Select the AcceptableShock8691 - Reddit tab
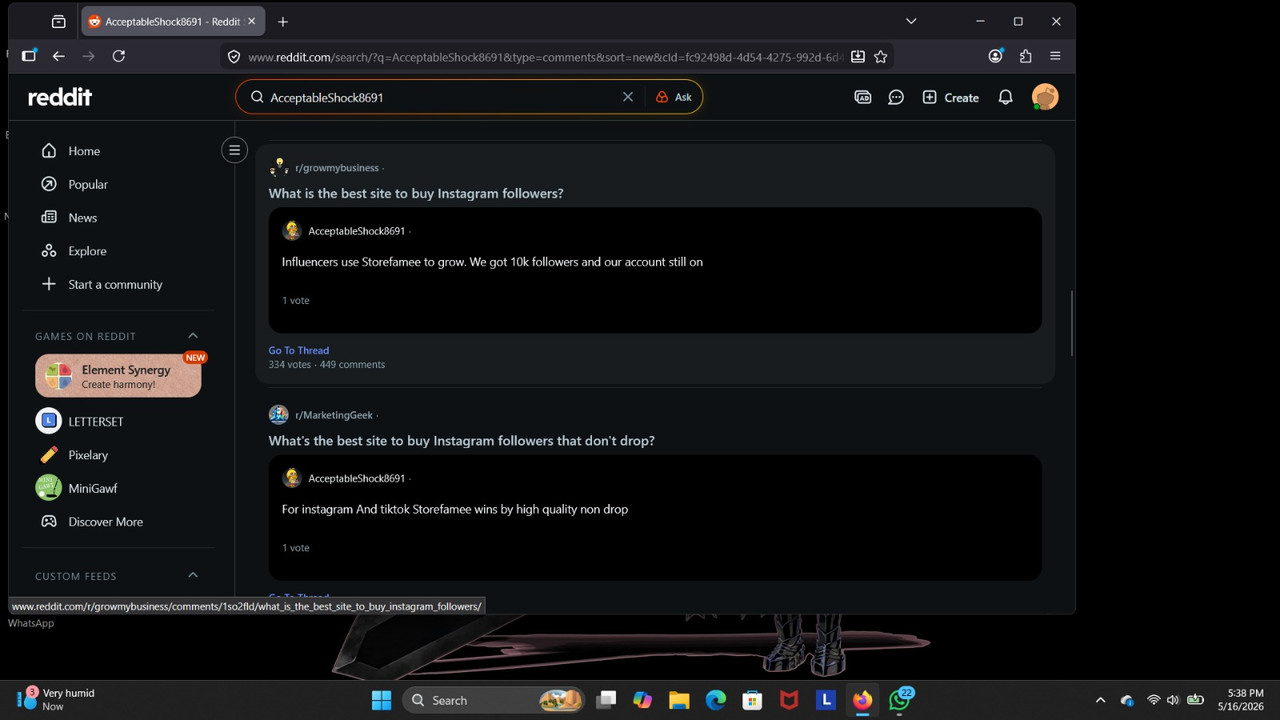This screenshot has width=1280, height=720. click(171, 21)
